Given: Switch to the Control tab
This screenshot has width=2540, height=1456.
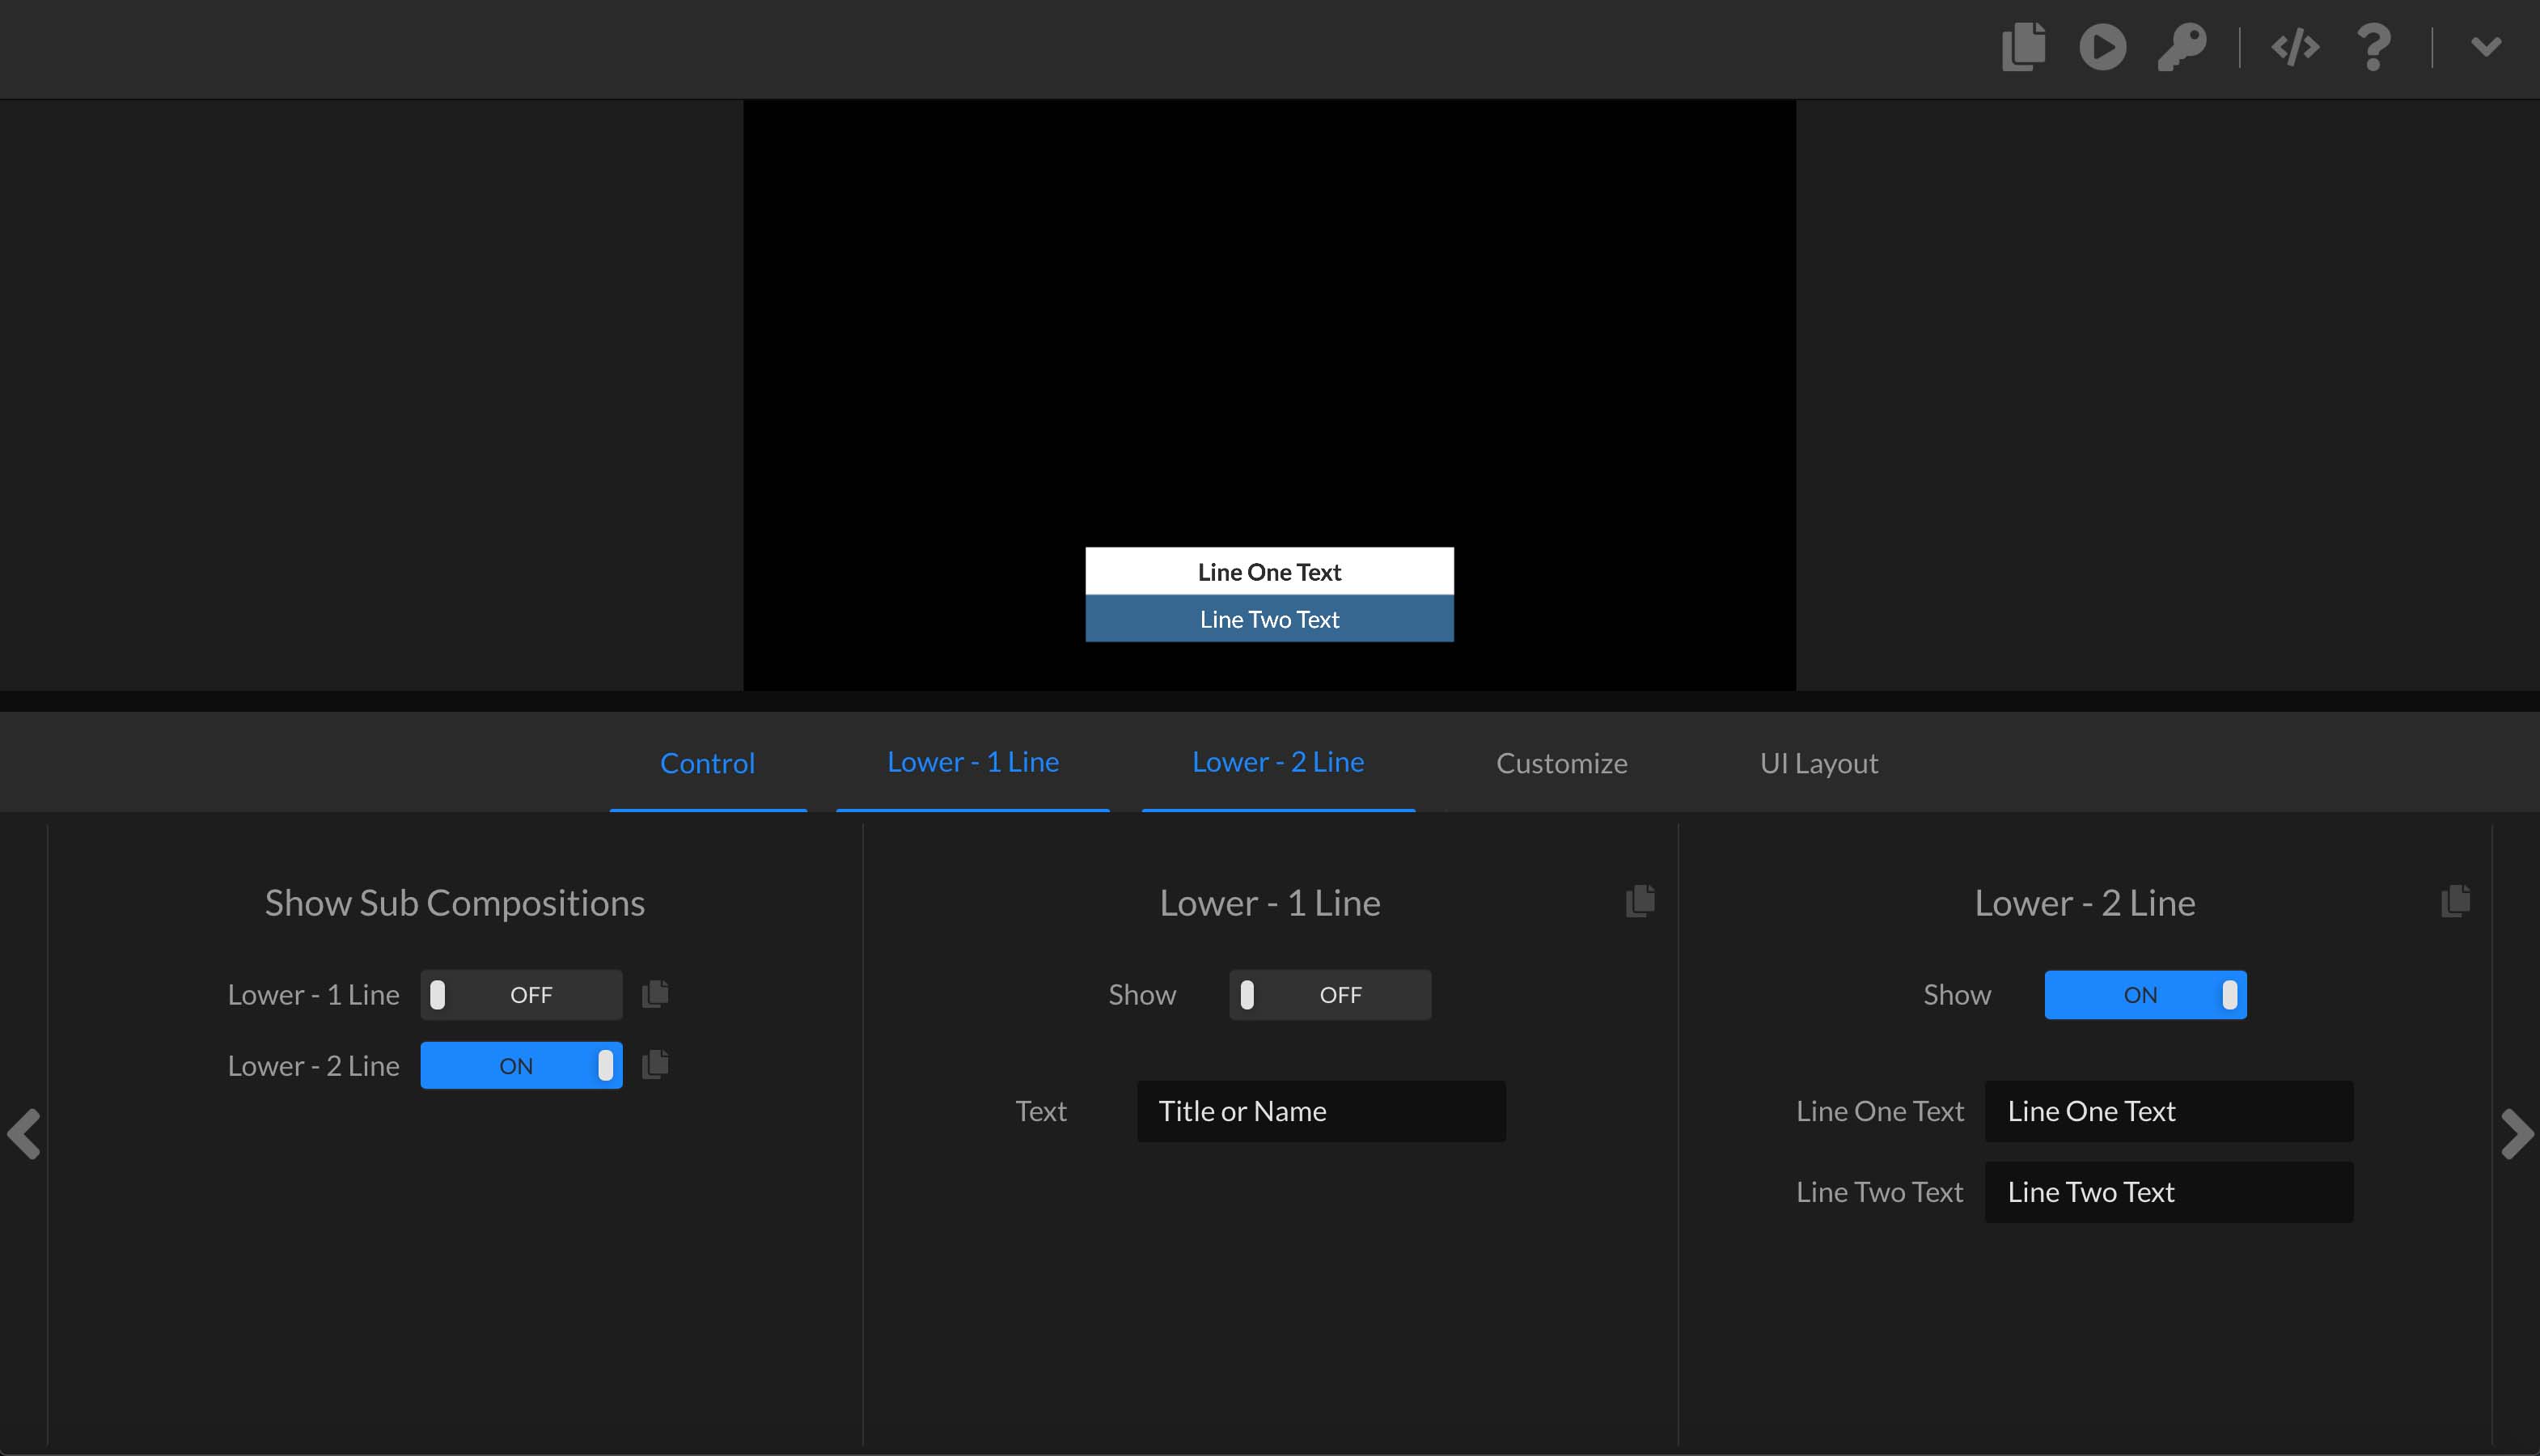Looking at the screenshot, I should (708, 763).
